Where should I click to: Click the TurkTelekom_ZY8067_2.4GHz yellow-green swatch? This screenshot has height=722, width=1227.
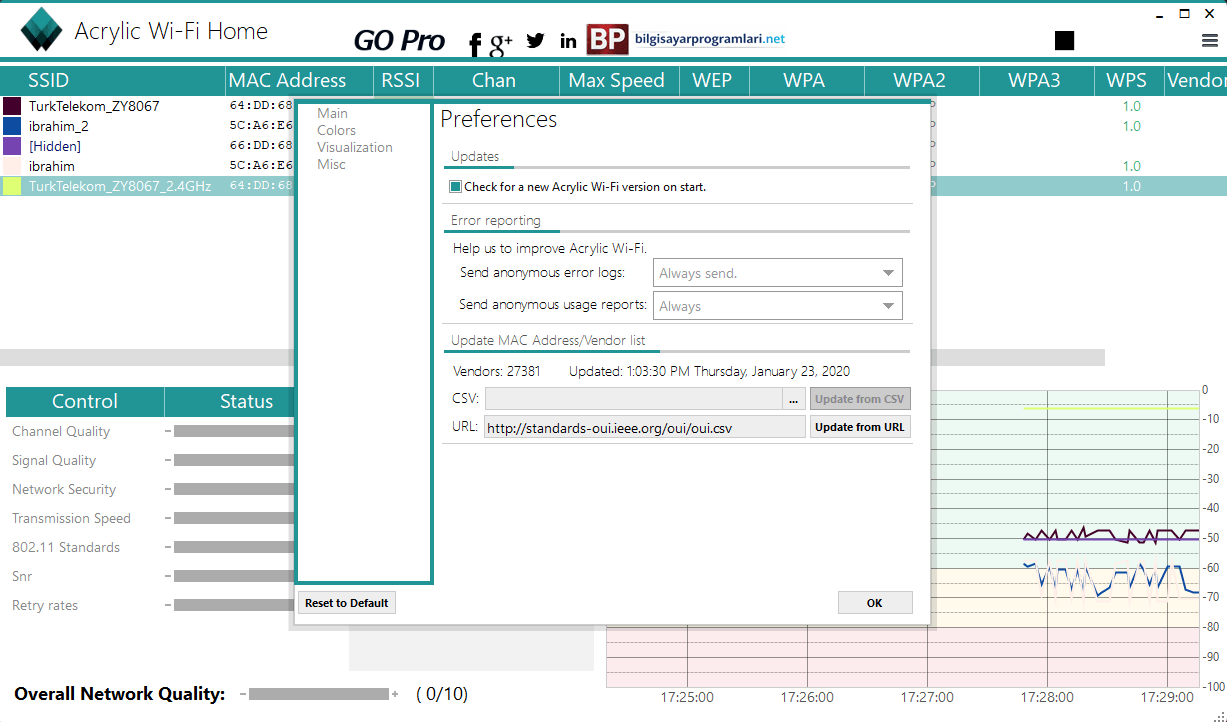coord(12,186)
